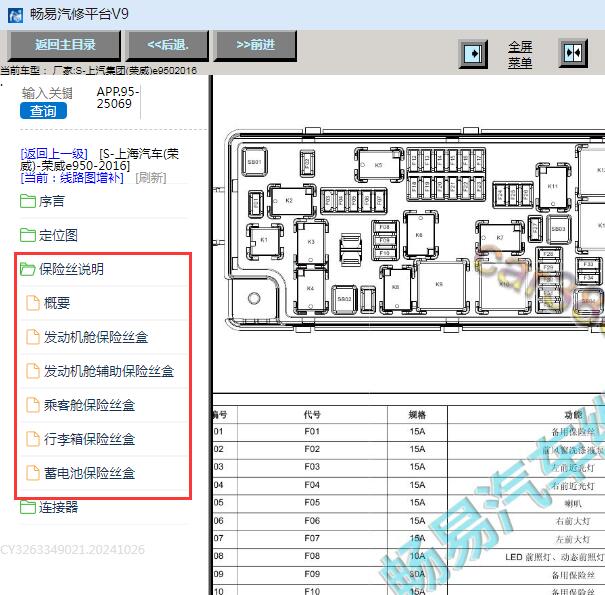The height and width of the screenshot is (595, 605).
Task: Click the [刷新] refresh link
Action: pyautogui.click(x=150, y=178)
